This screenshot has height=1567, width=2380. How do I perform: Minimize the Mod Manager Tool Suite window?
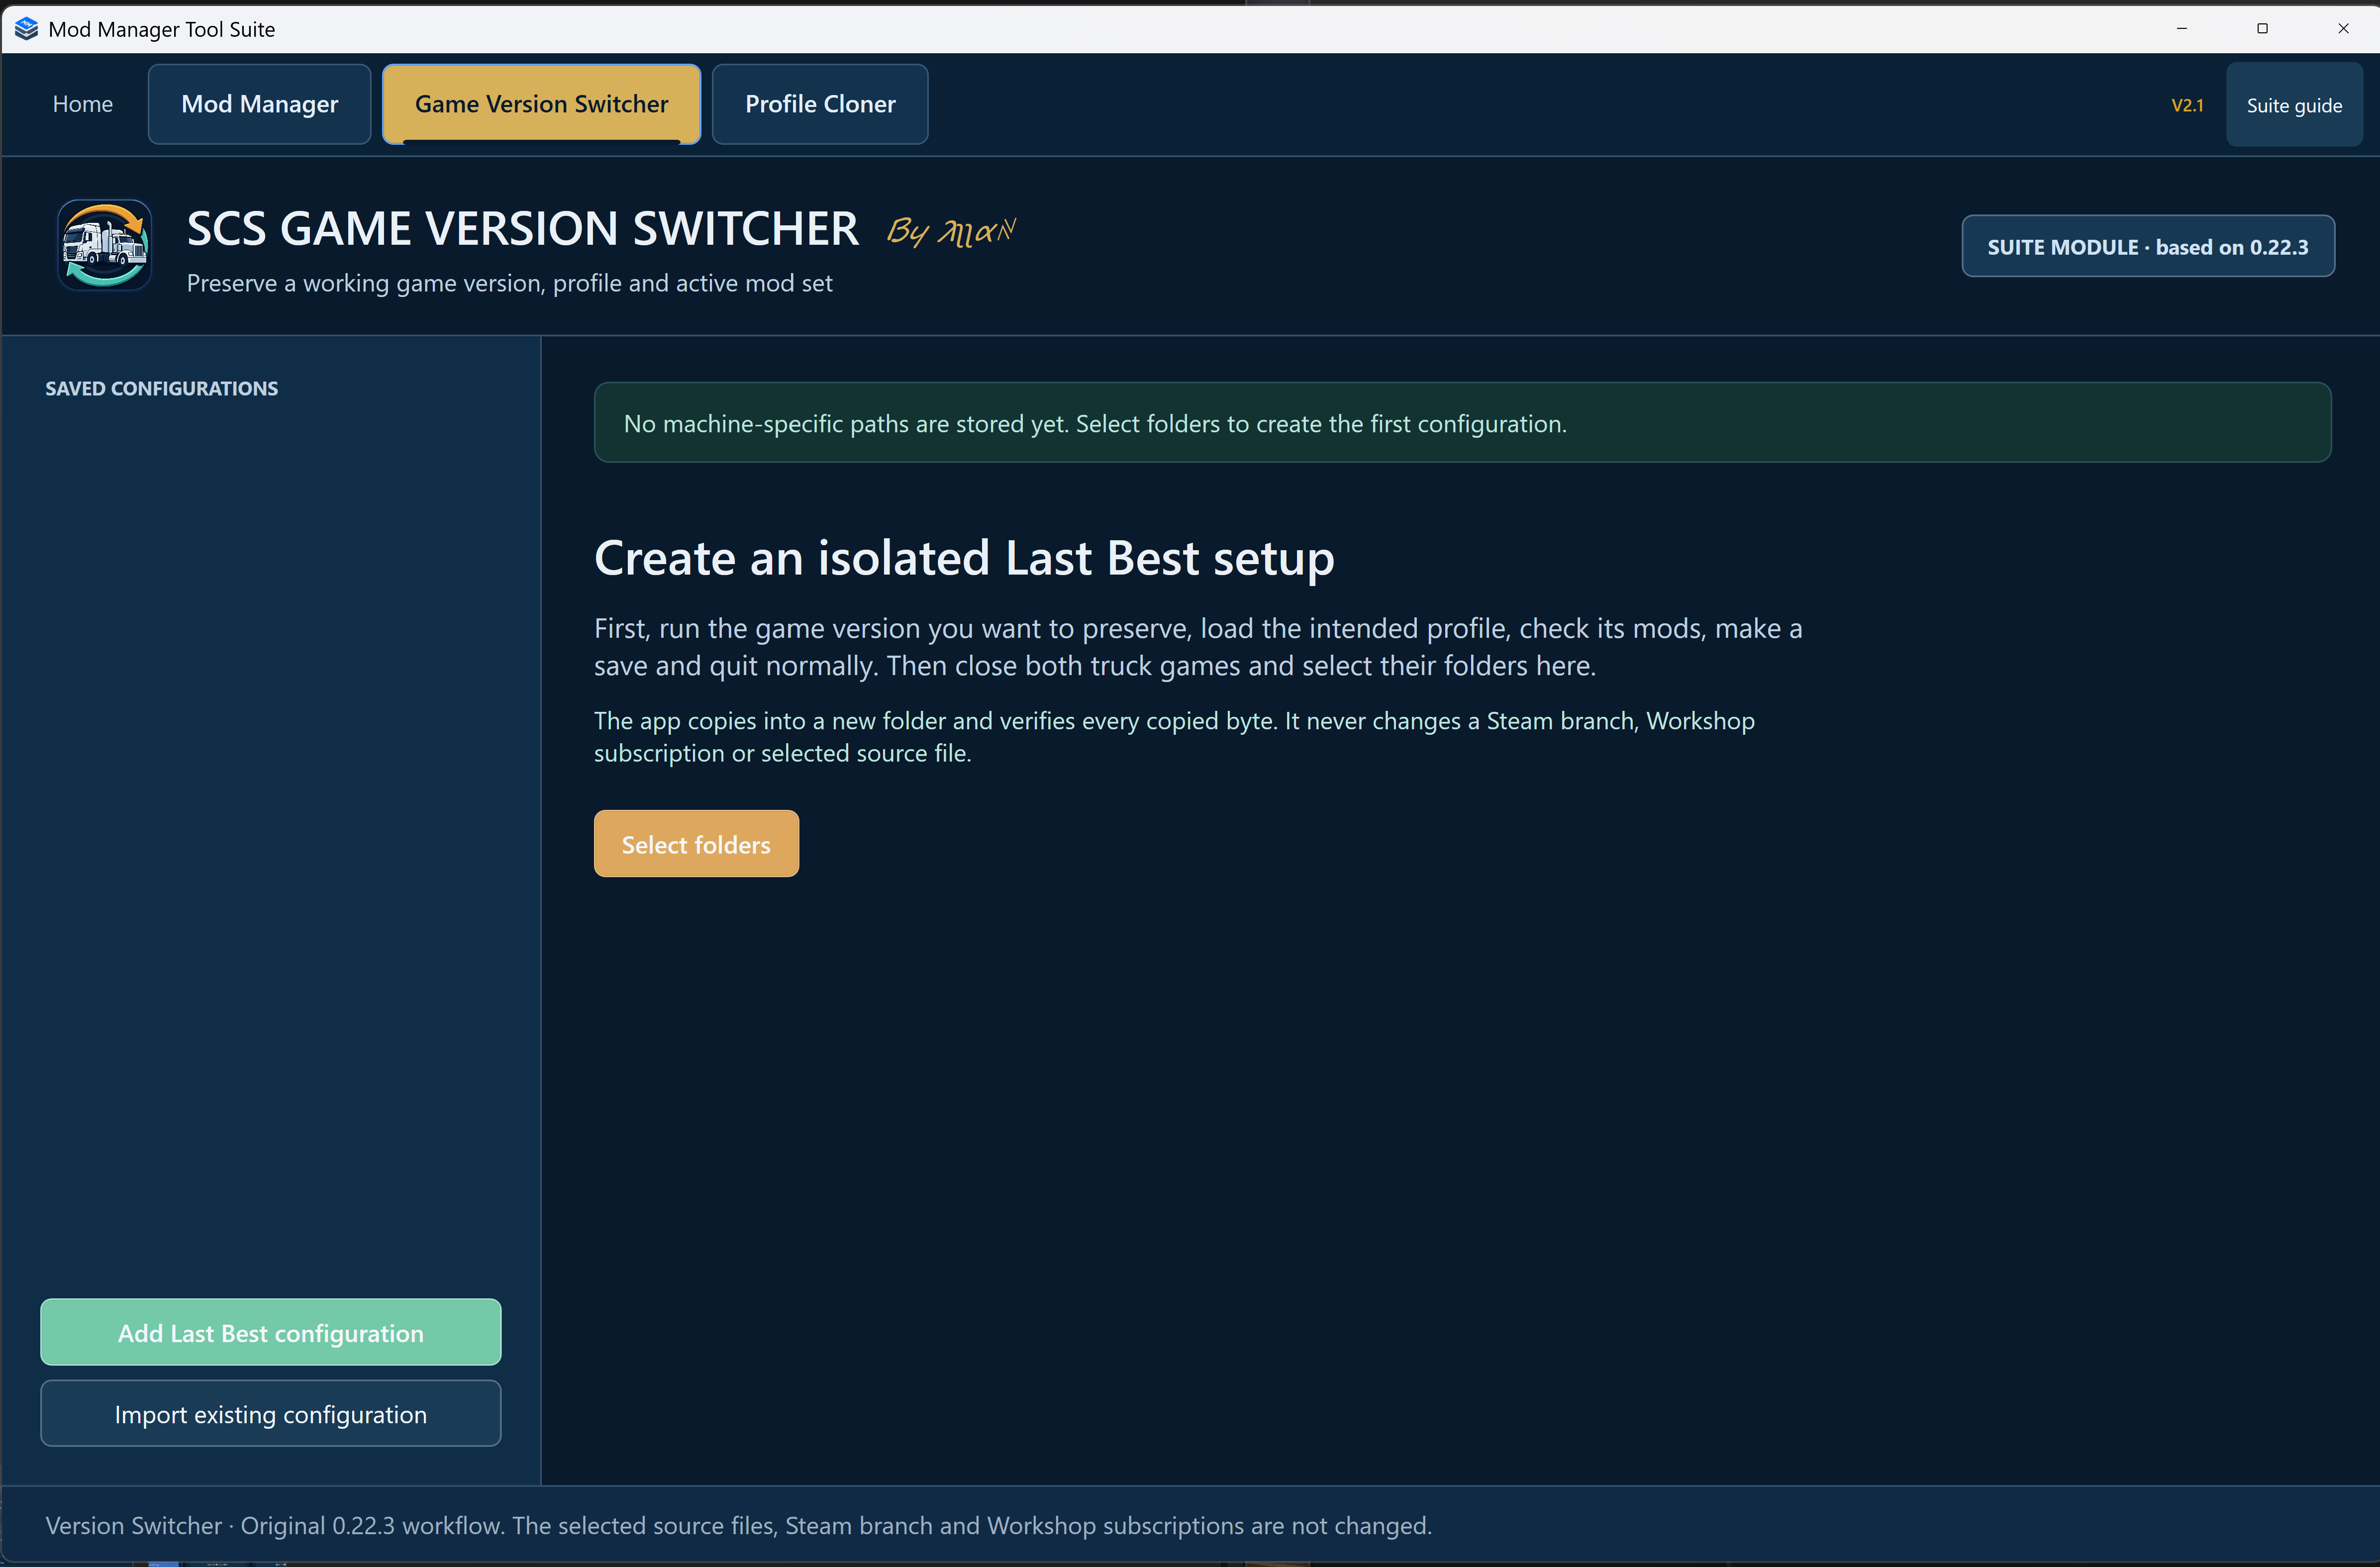[2181, 28]
